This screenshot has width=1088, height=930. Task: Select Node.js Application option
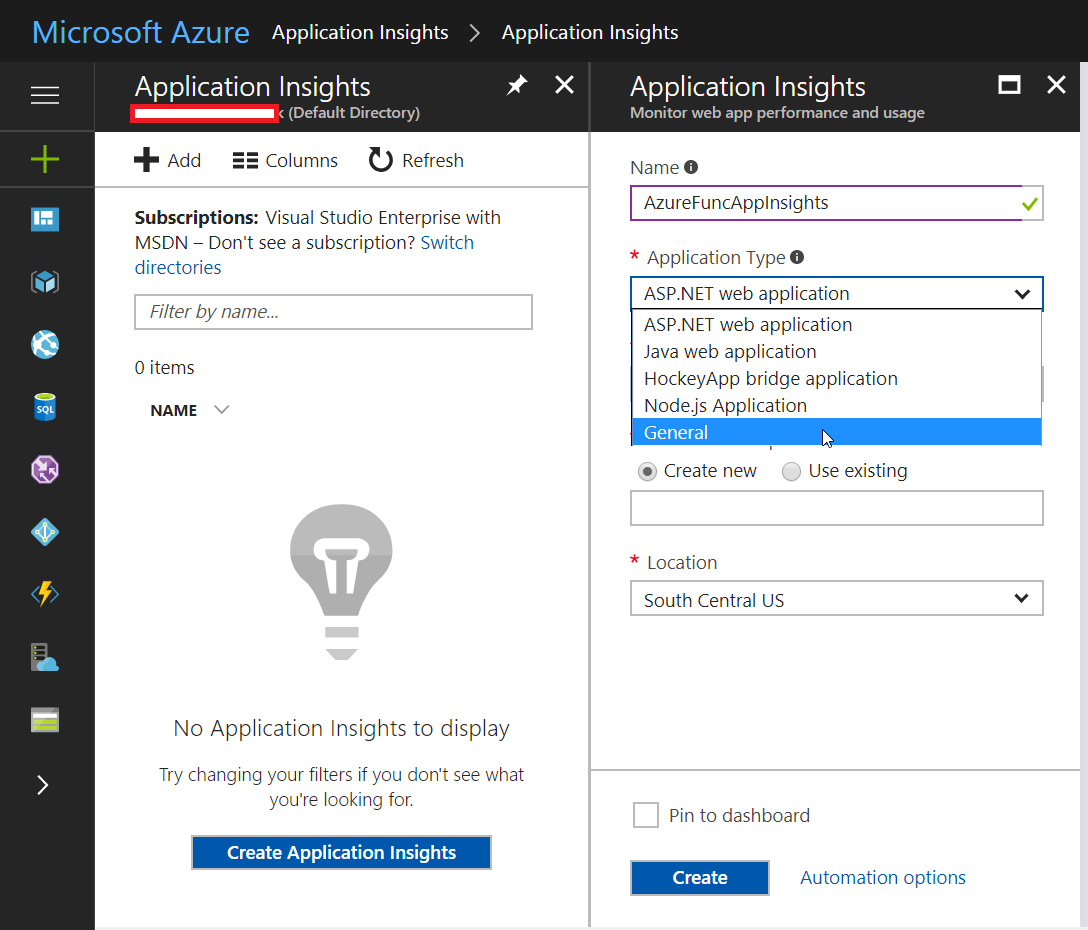tap(836, 406)
